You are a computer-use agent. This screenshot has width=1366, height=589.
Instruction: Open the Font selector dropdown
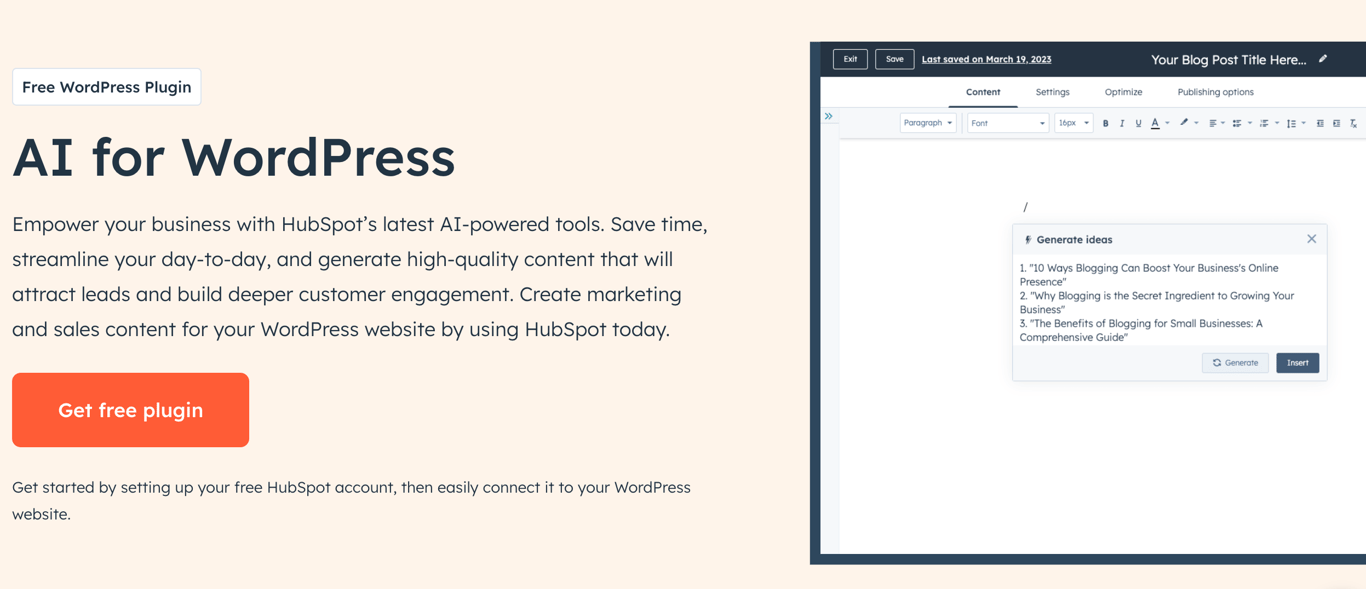coord(1005,122)
